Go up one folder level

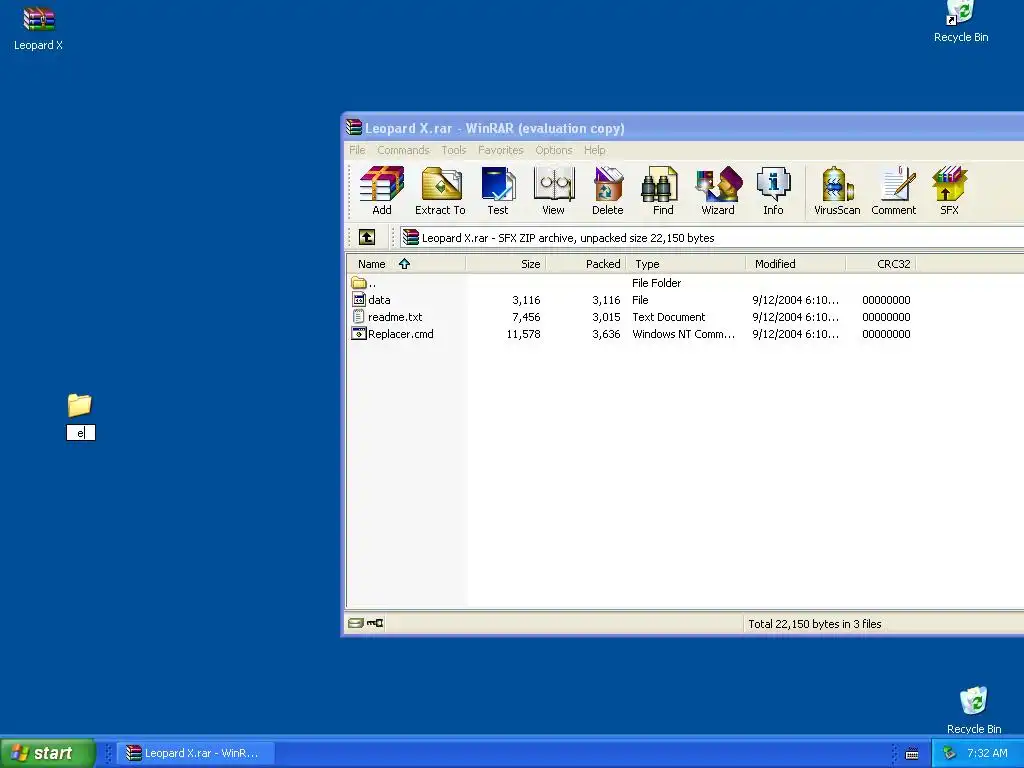coord(367,237)
